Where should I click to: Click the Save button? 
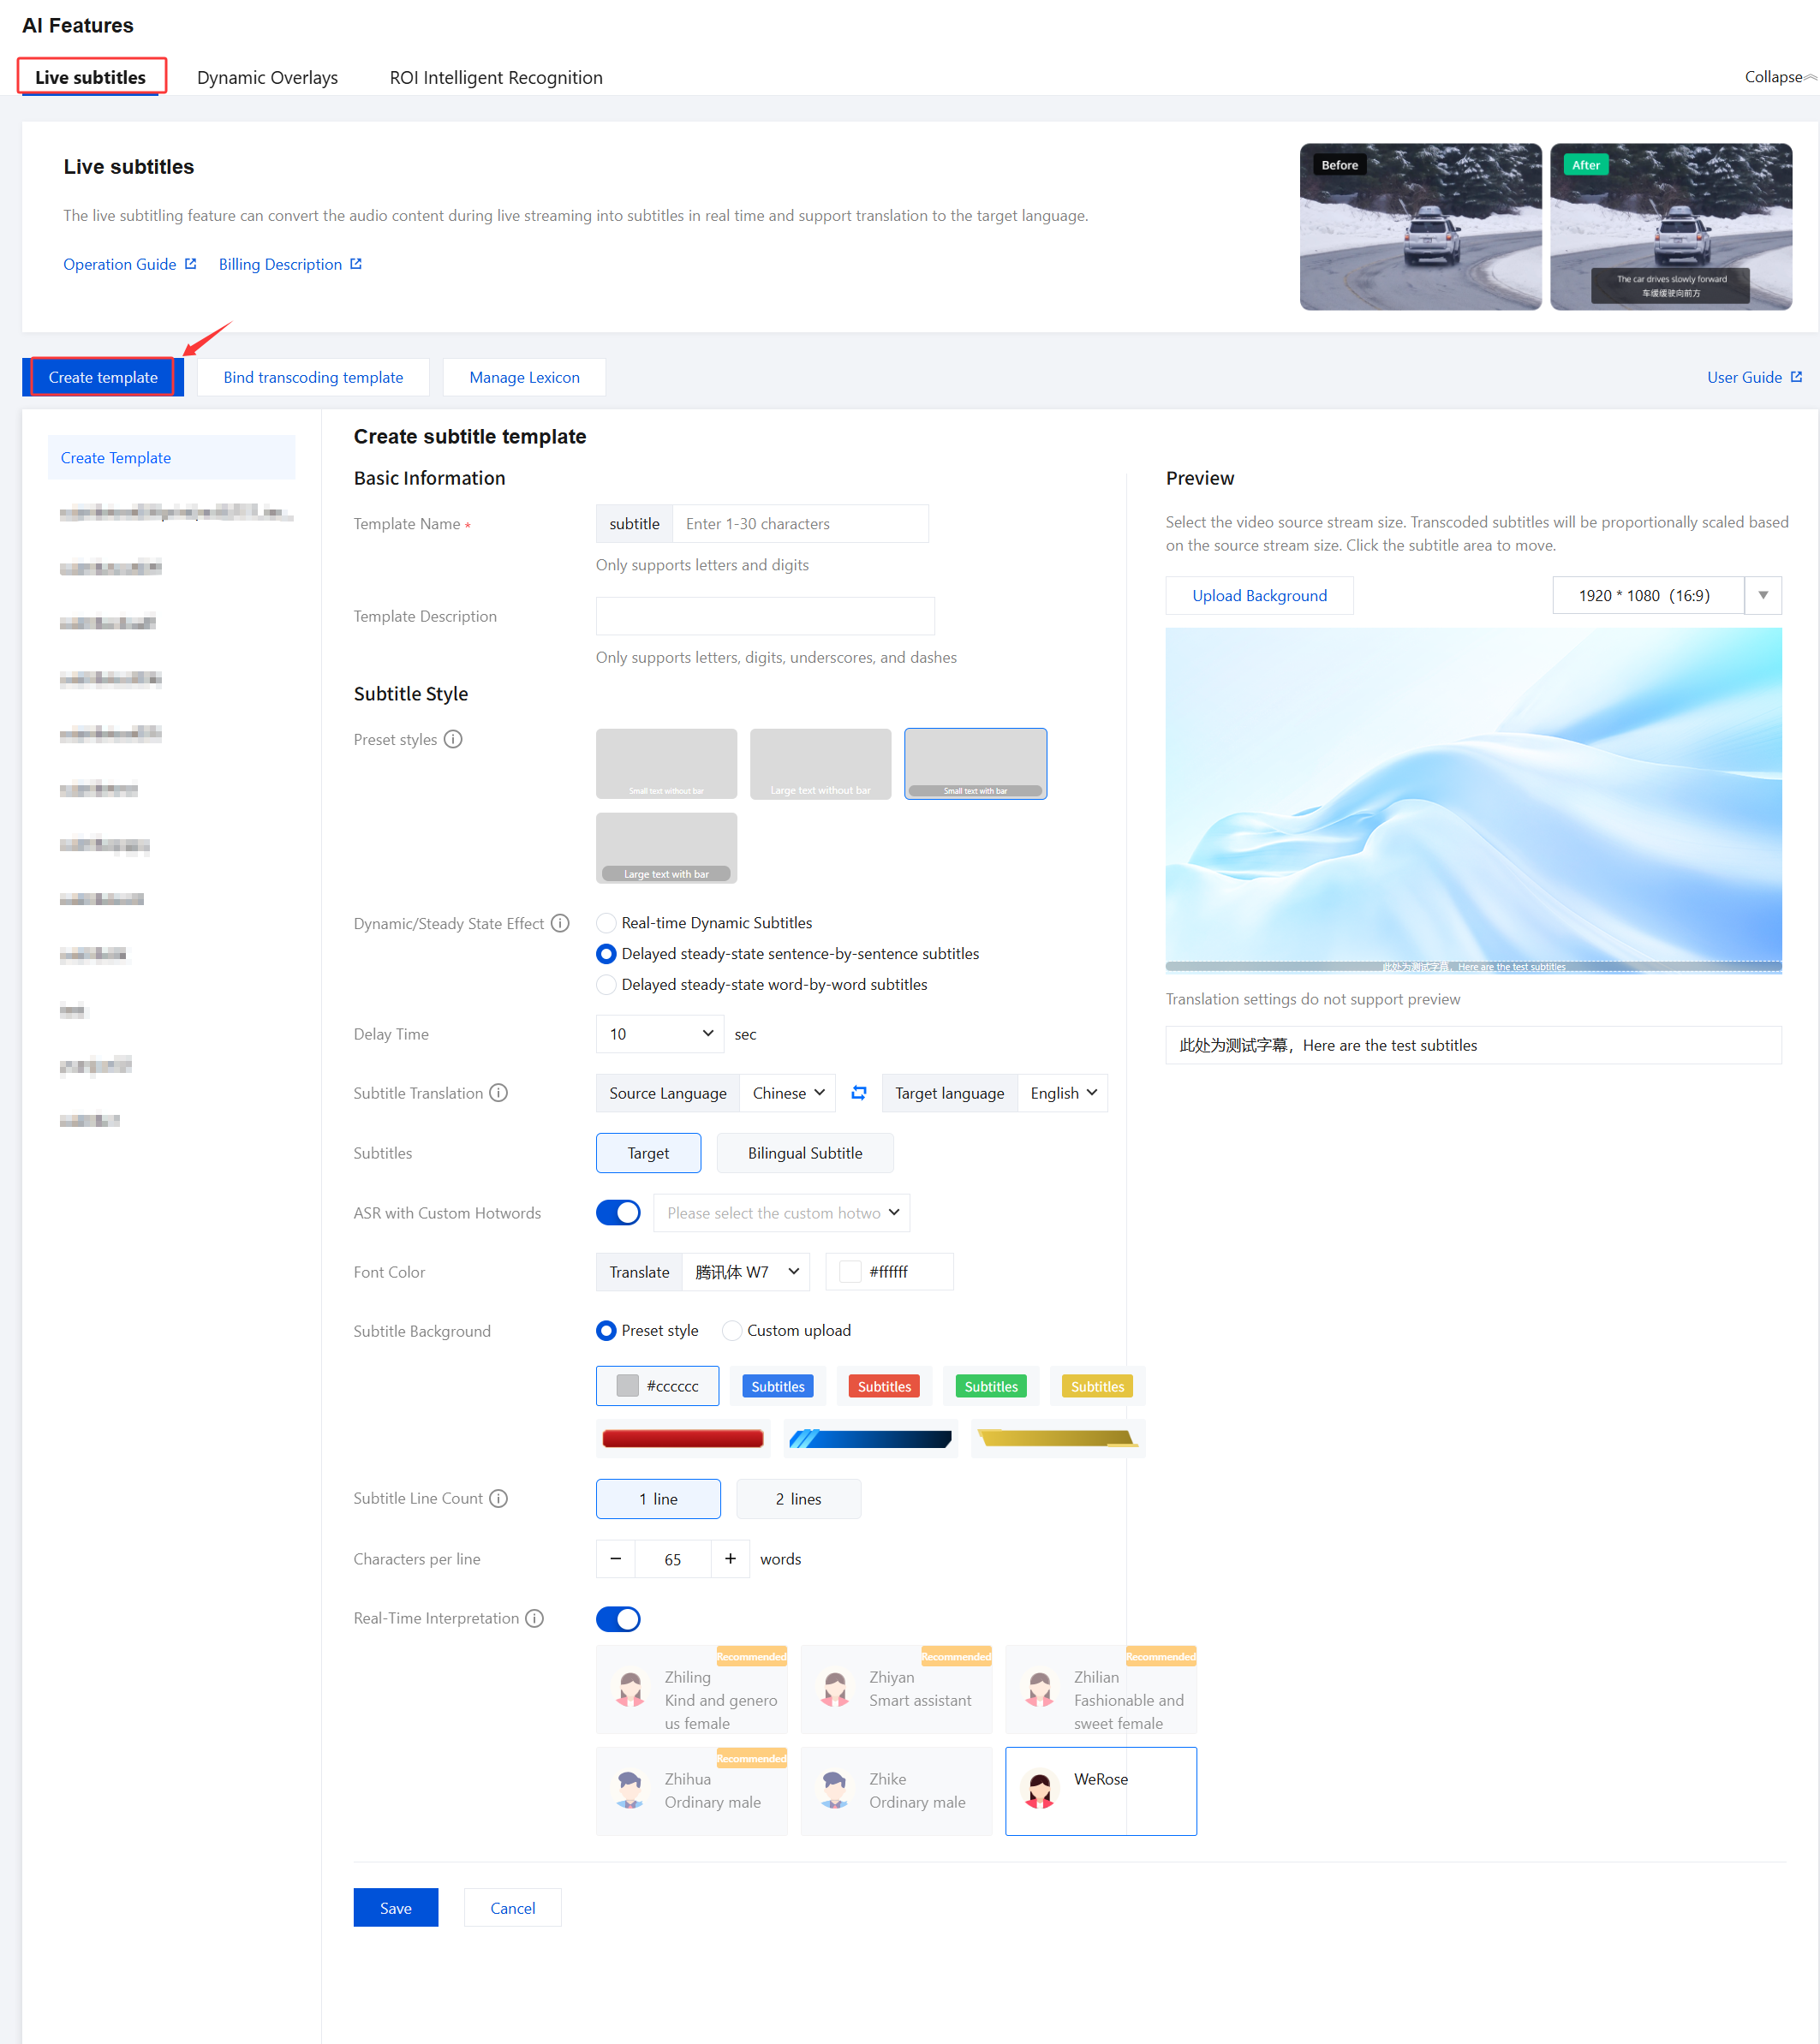pos(395,1907)
